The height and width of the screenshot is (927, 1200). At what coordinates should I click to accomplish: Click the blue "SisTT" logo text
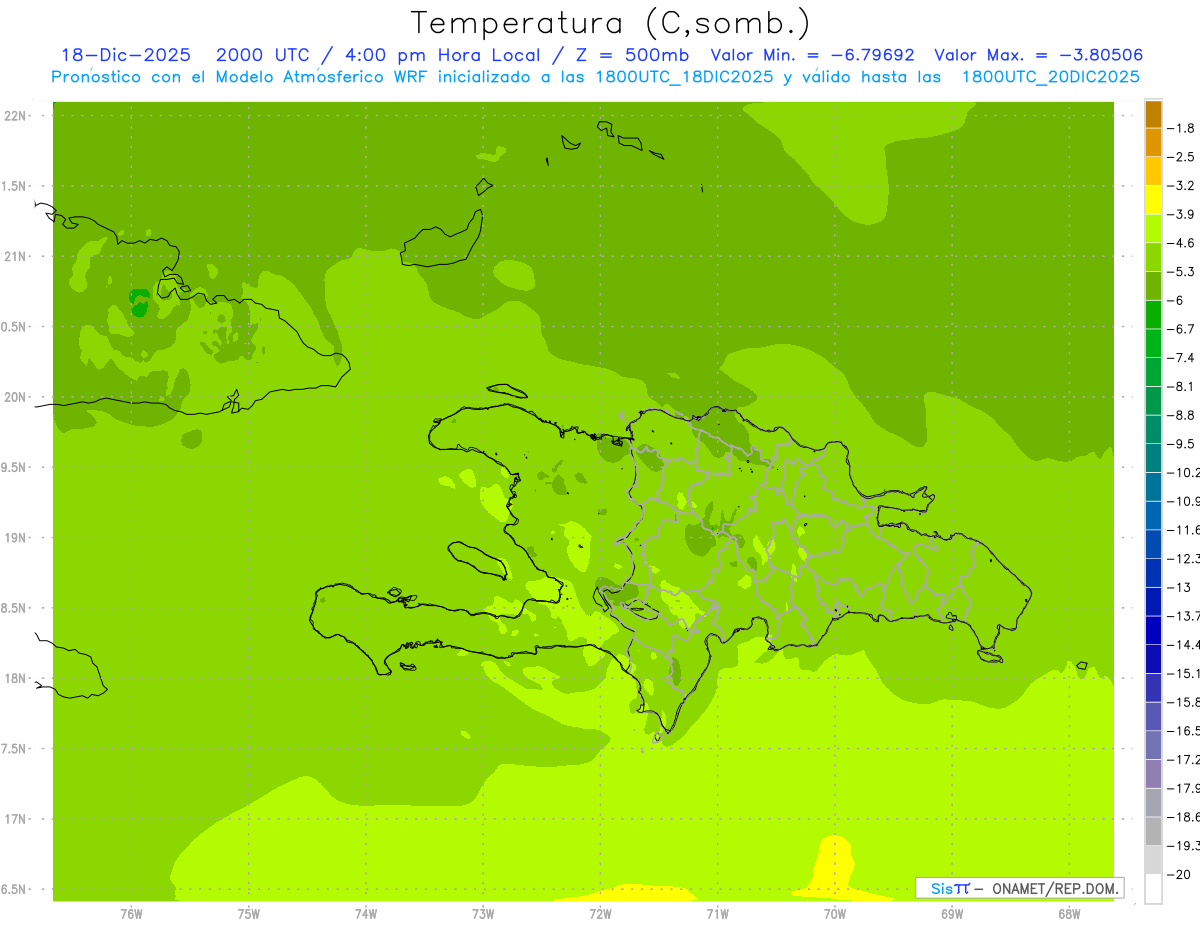pos(949,888)
